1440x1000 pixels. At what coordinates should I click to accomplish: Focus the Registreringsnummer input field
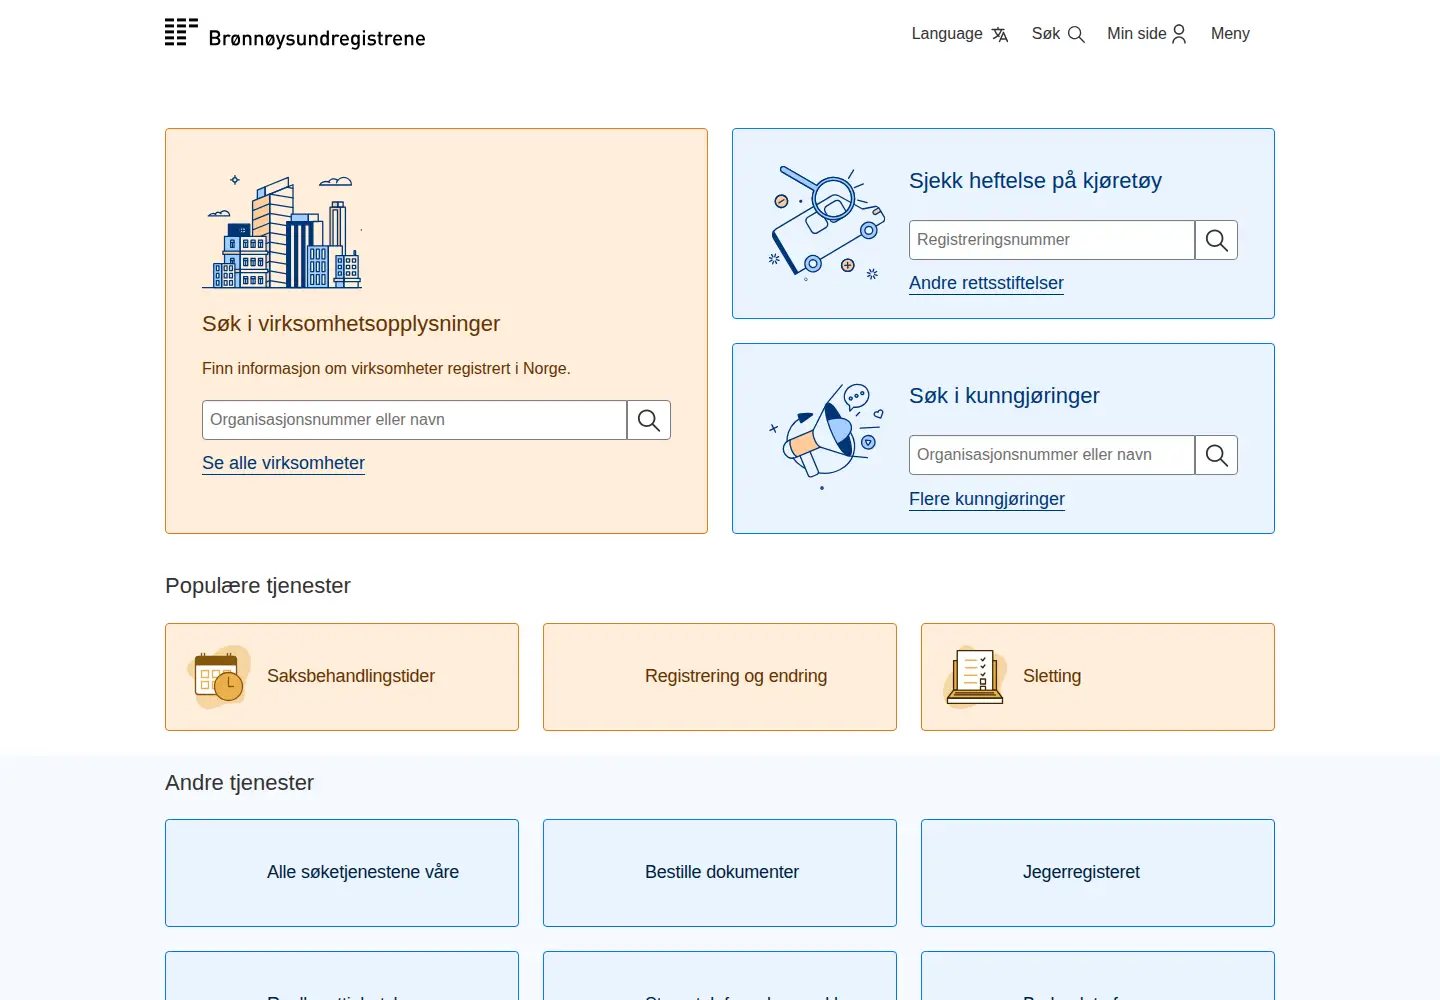1052,240
